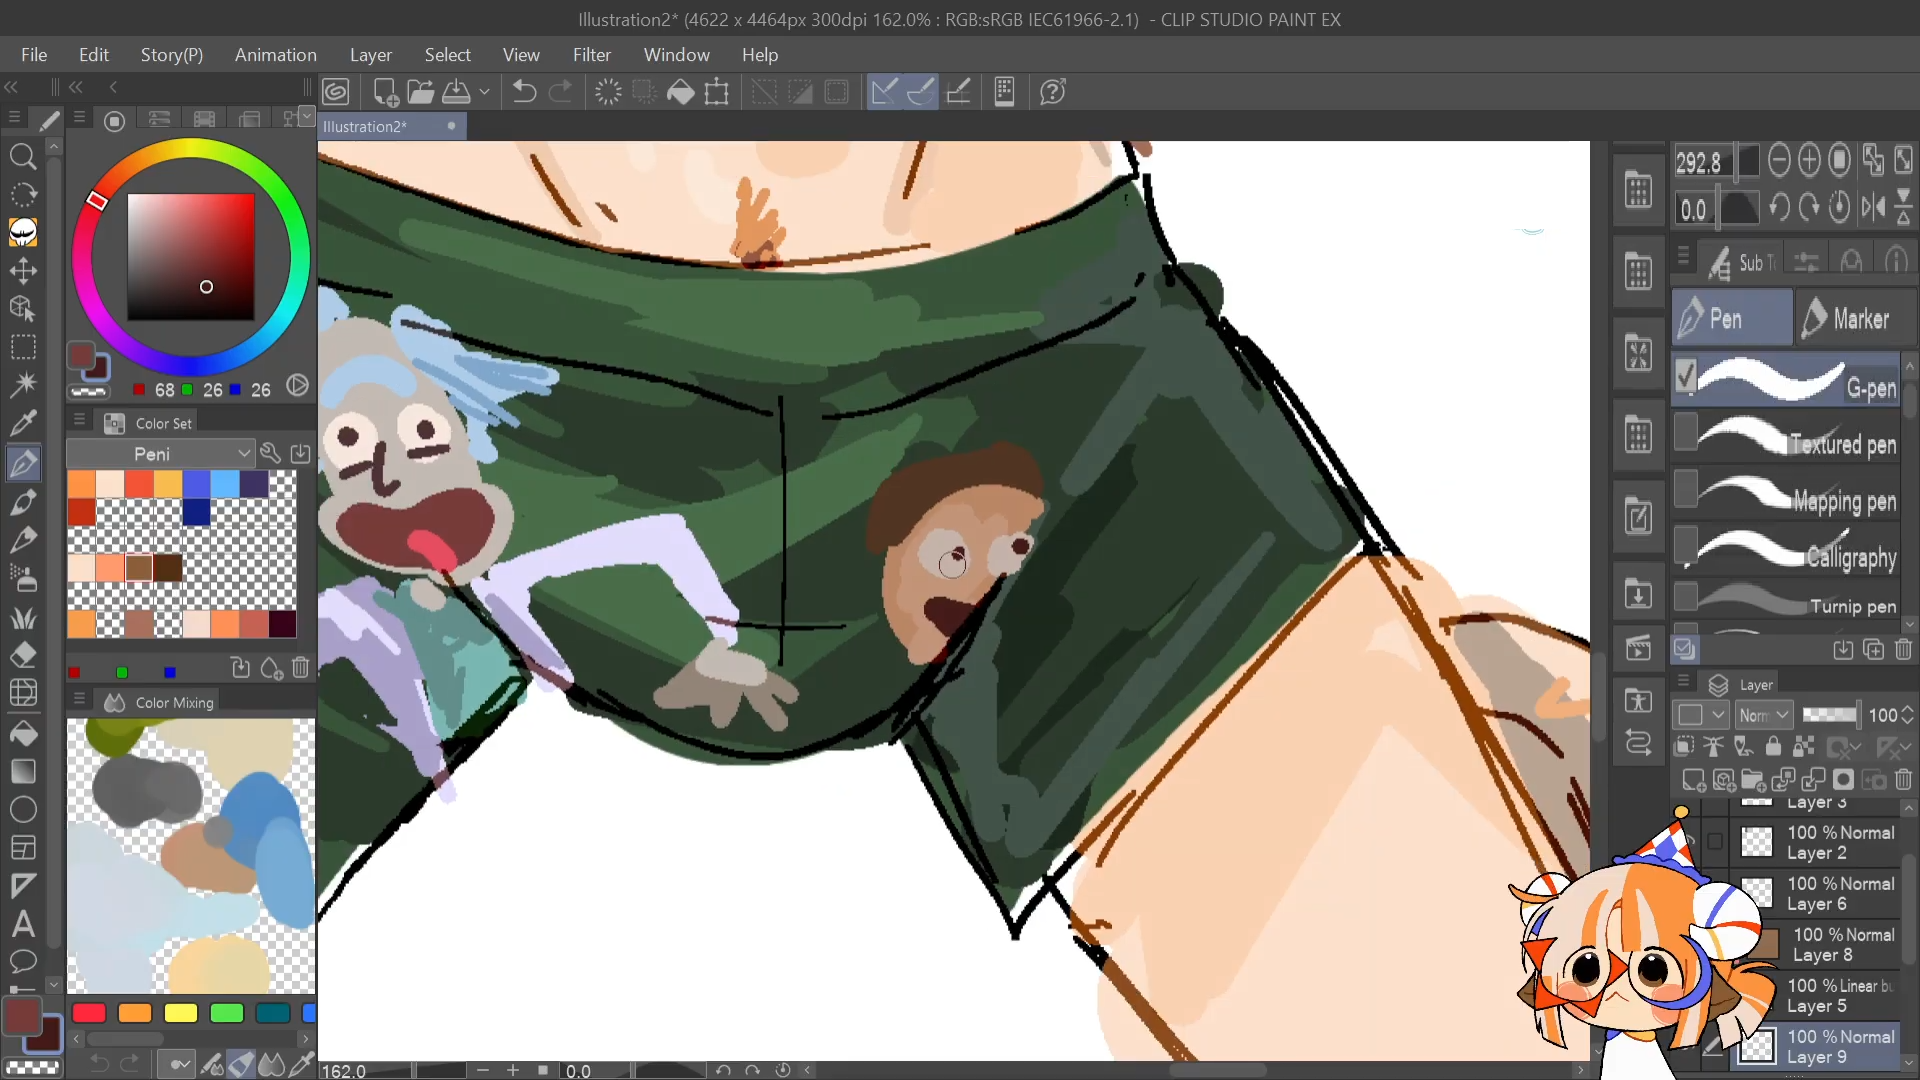The height and width of the screenshot is (1080, 1920).
Task: Click the layer opacity slider
Action: tap(1830, 714)
